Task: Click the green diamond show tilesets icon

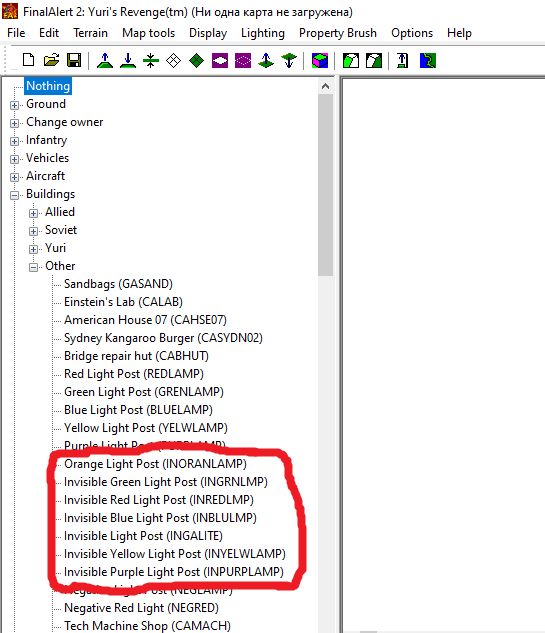Action: (x=197, y=61)
